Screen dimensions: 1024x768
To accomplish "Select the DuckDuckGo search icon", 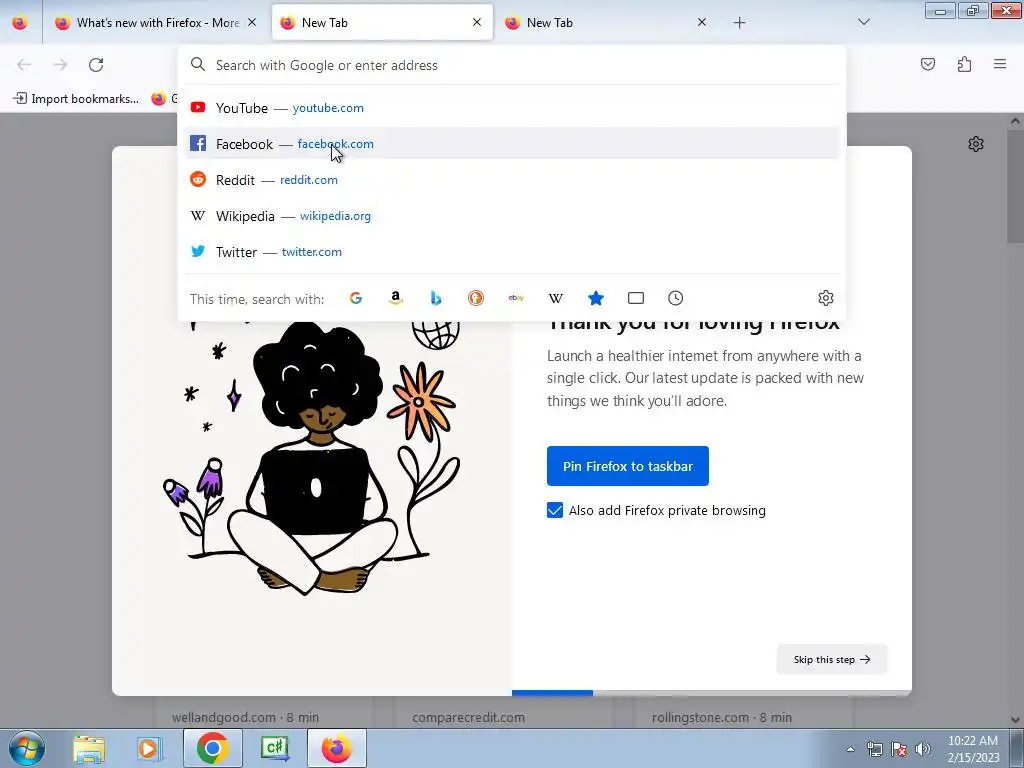I will tap(476, 298).
